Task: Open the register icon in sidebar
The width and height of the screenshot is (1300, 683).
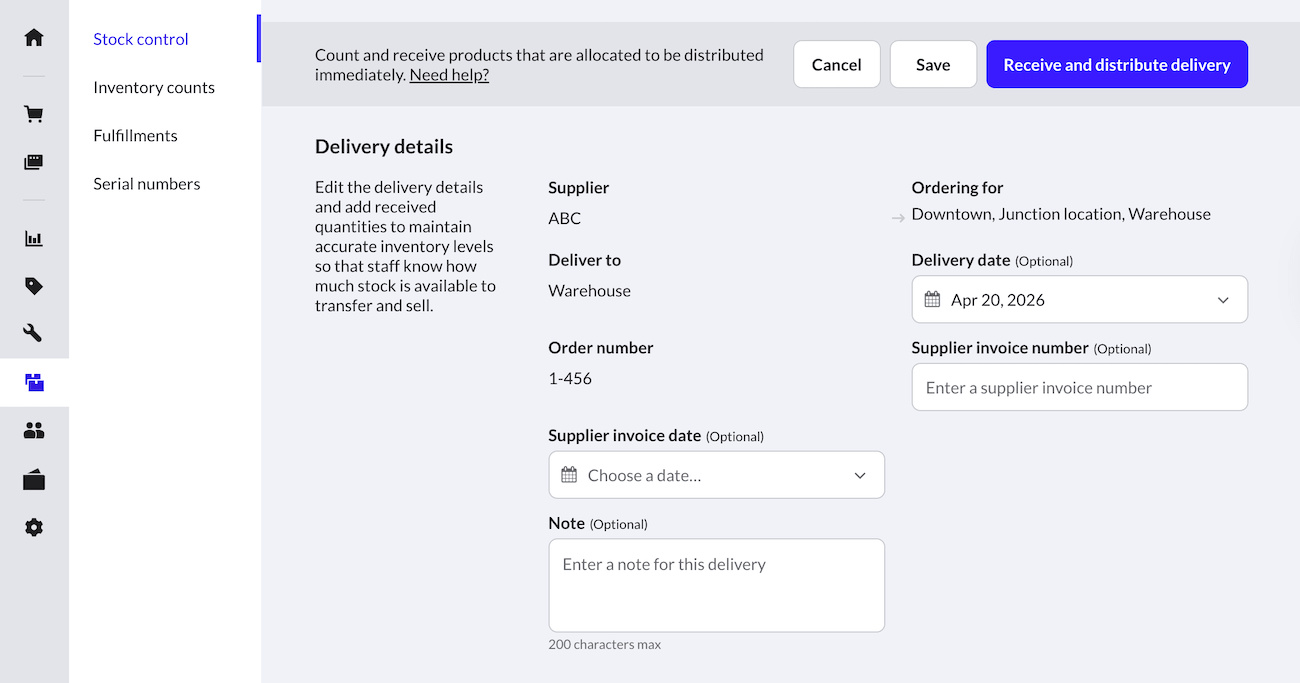Action: point(34,162)
